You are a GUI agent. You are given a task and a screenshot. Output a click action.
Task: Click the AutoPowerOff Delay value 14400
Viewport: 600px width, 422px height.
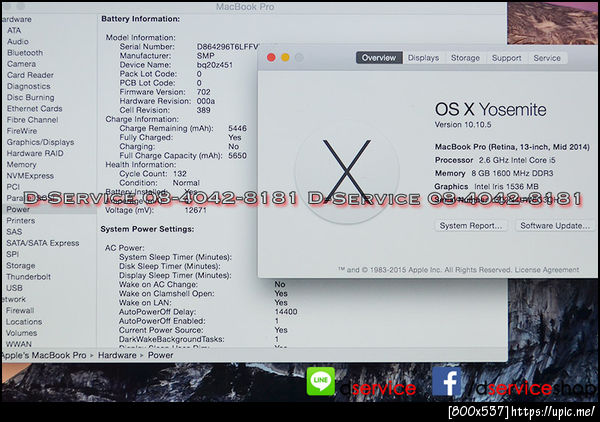click(286, 312)
